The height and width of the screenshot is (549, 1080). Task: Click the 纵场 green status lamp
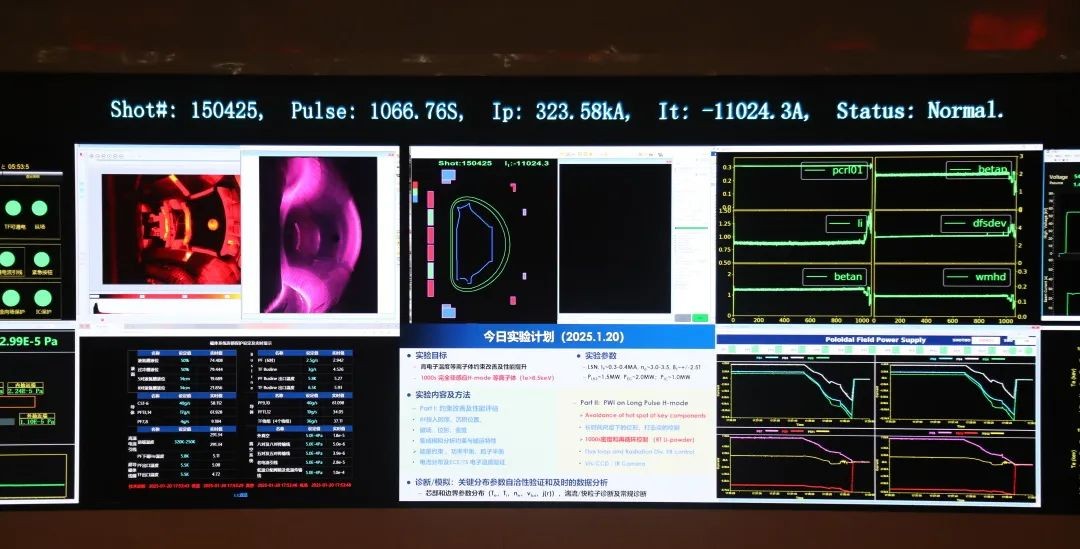point(40,208)
